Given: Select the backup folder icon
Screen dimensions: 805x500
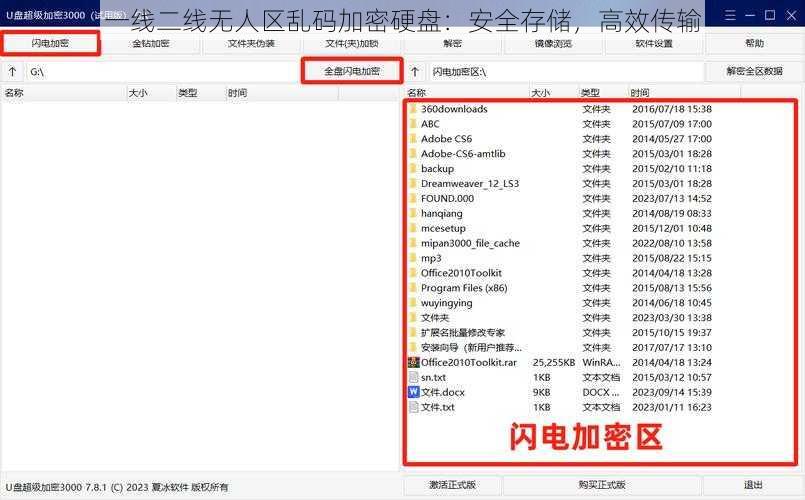Looking at the screenshot, I should (413, 168).
